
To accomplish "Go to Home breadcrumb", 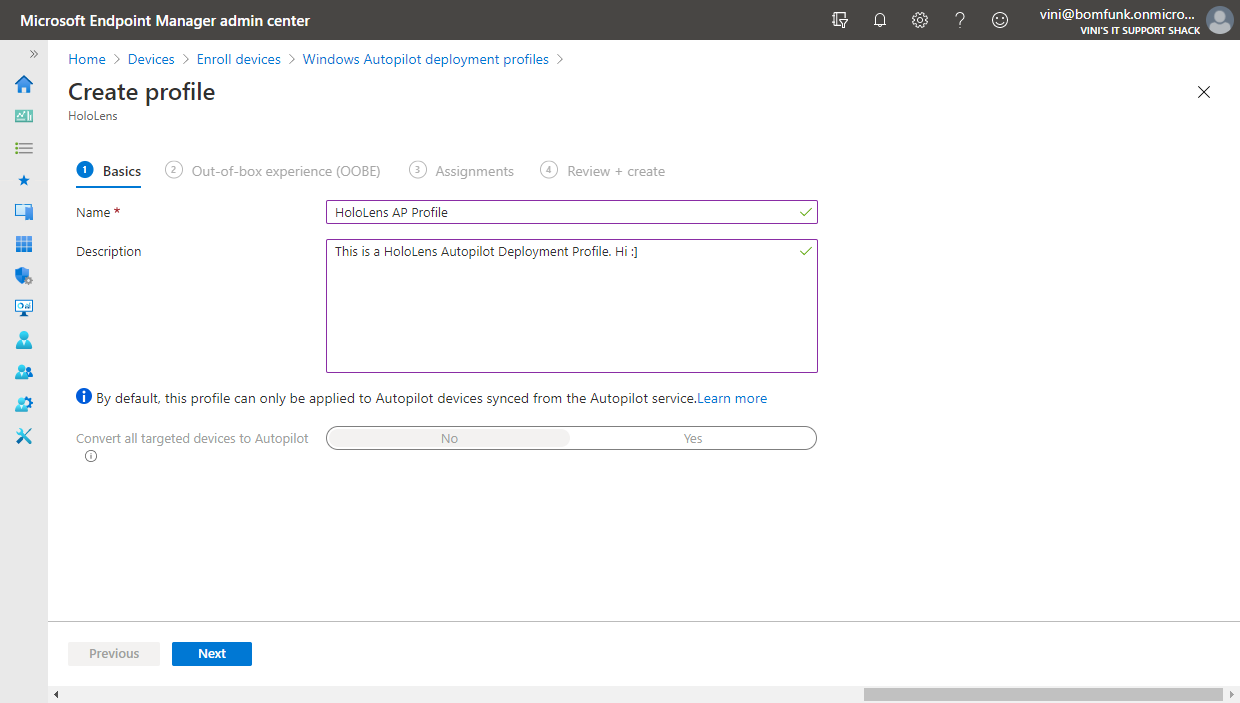I will pyautogui.click(x=87, y=59).
